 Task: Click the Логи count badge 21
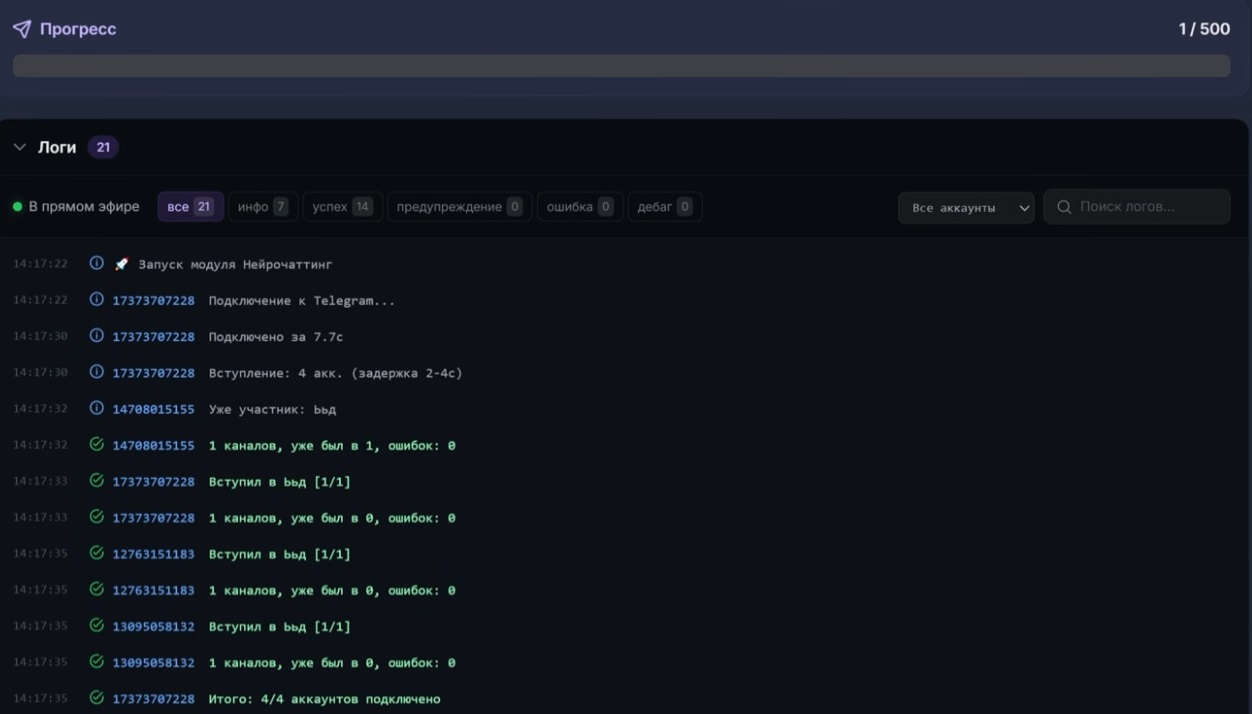(x=103, y=147)
